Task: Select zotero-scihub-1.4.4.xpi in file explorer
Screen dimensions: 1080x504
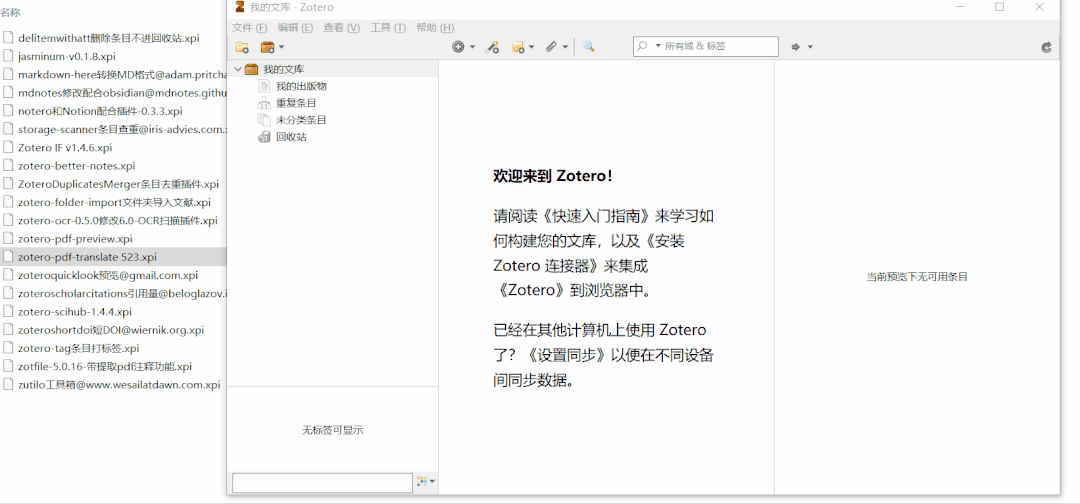Action: (74, 311)
